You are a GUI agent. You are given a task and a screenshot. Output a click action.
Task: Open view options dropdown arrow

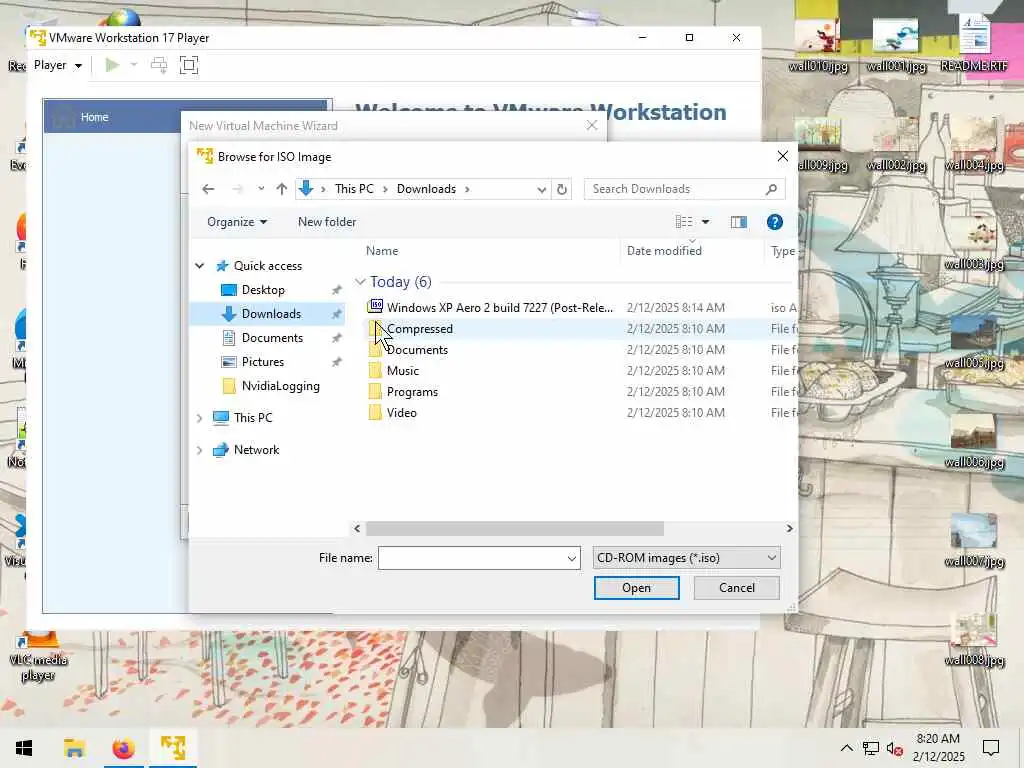705,222
